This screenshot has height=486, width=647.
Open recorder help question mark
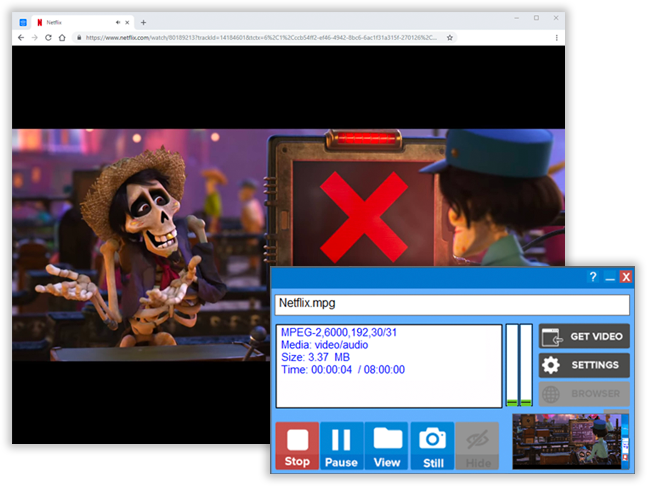click(593, 276)
